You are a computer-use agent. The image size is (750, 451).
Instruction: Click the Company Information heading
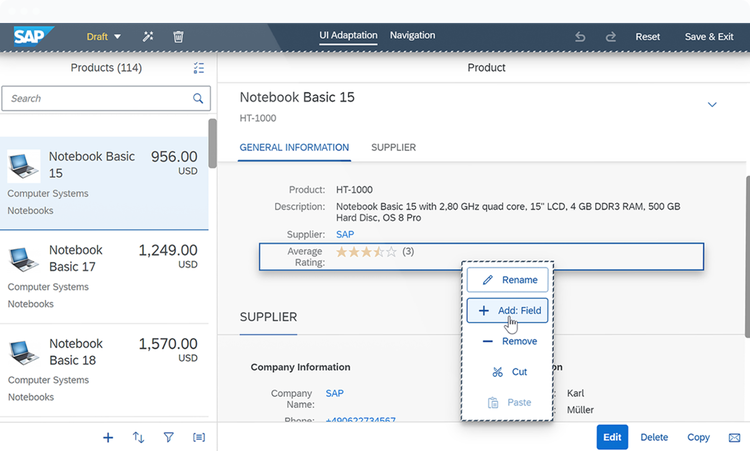[300, 367]
